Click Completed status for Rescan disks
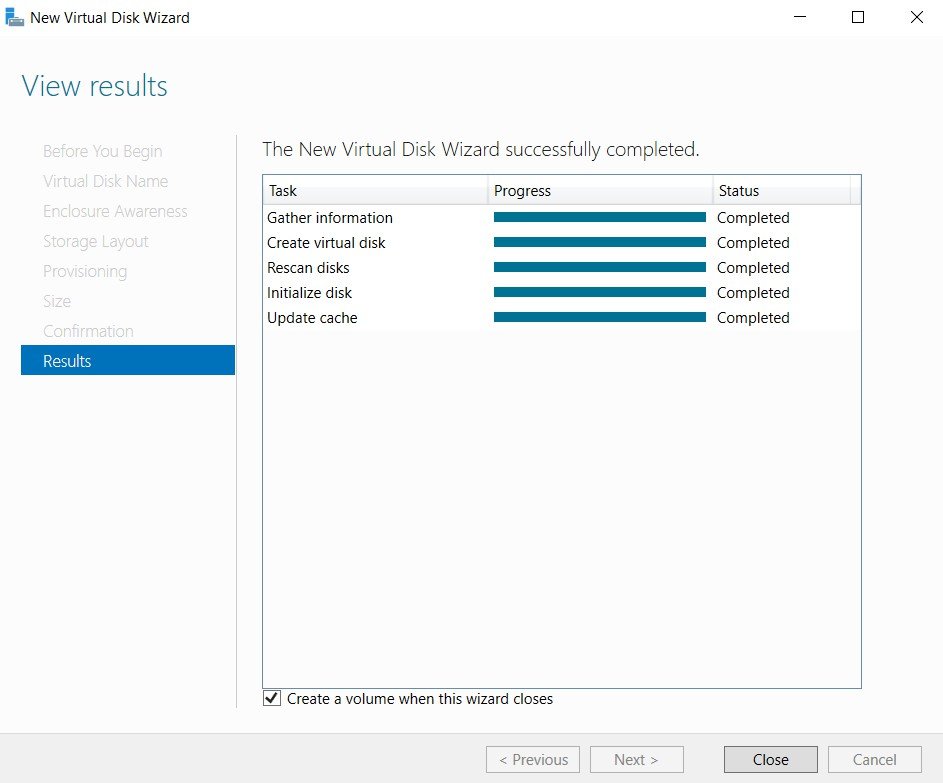This screenshot has width=943, height=783. click(753, 268)
